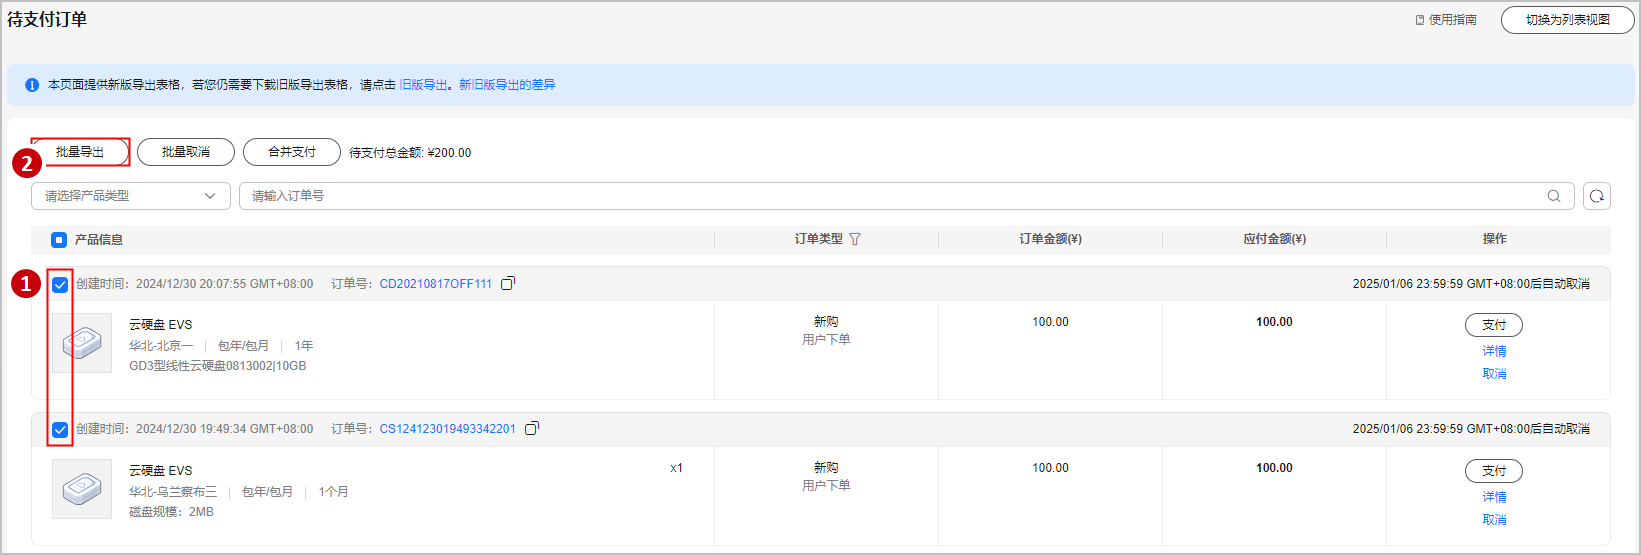Uncheck the second order's checkbox
The image size is (1641, 555).
click(x=60, y=430)
